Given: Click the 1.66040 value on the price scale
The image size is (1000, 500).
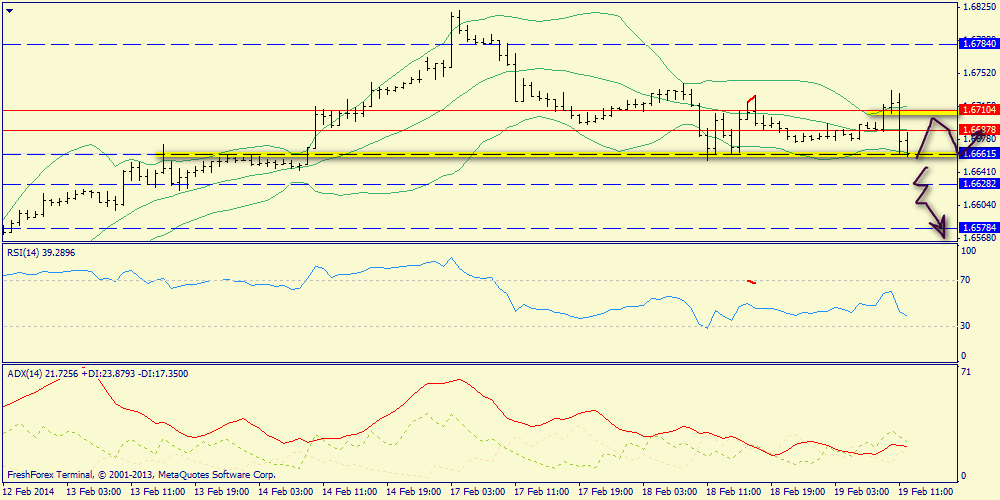Looking at the screenshot, I should pos(980,205).
